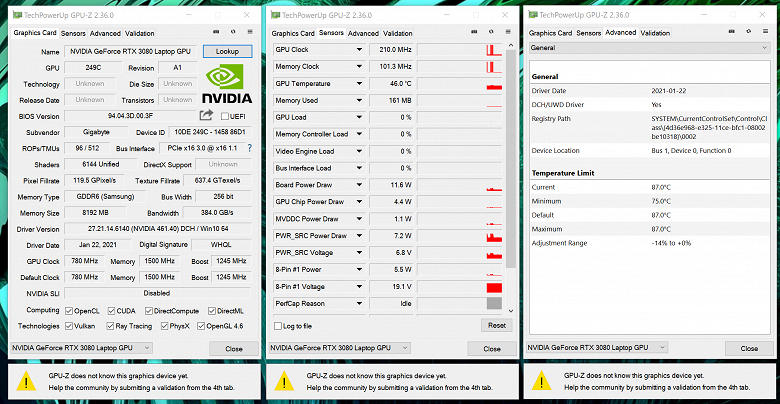Viewport: 780px width, 404px height.
Task: Toggle the DirectCompute checkbox
Action: pos(149,311)
